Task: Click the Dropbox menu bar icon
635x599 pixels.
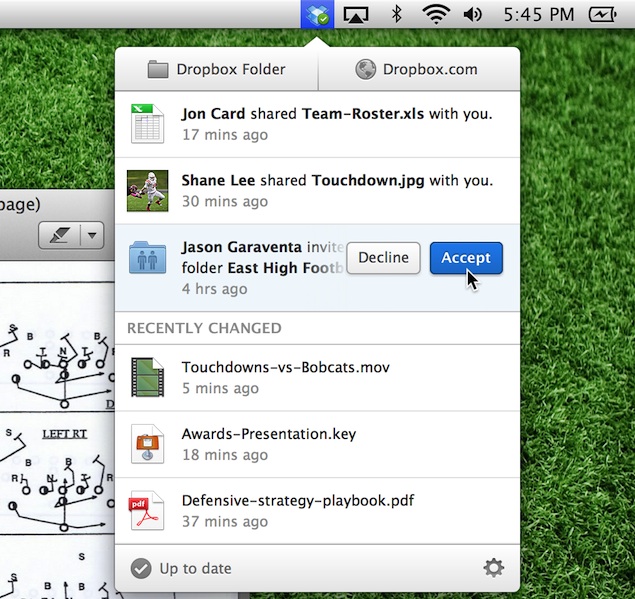Action: (317, 15)
